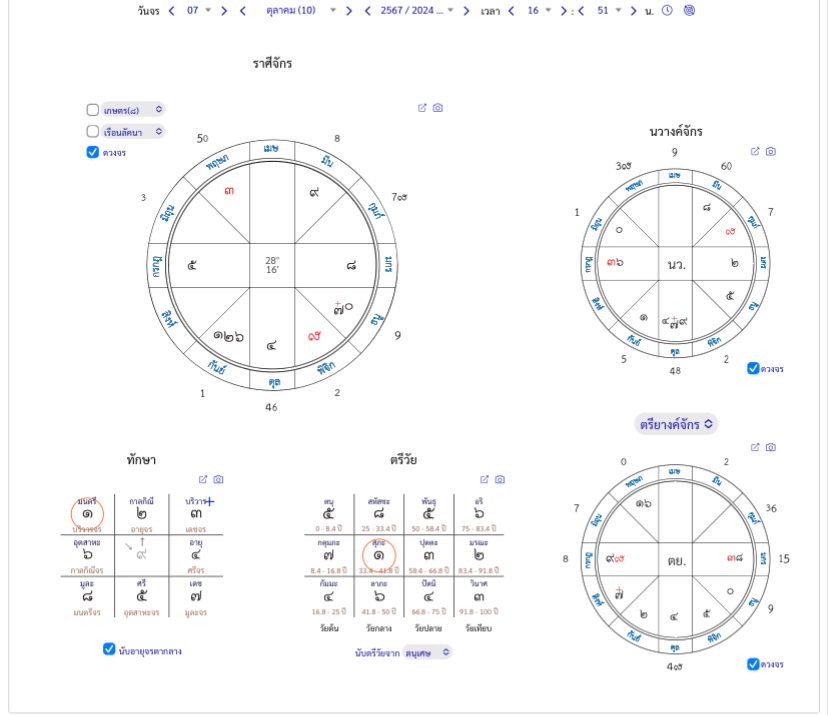Image resolution: width=828 pixels, height=715 pixels.
Task: Decrease minute with arrow before 51
Action: pyautogui.click(x=581, y=11)
